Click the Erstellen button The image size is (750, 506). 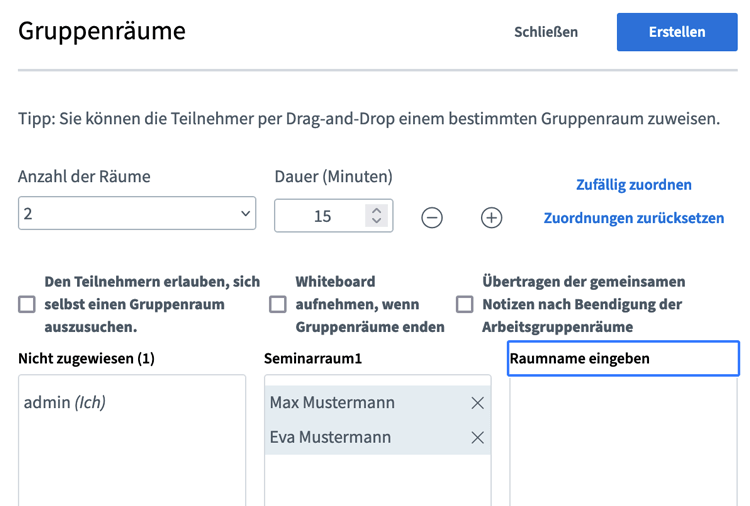[677, 32]
